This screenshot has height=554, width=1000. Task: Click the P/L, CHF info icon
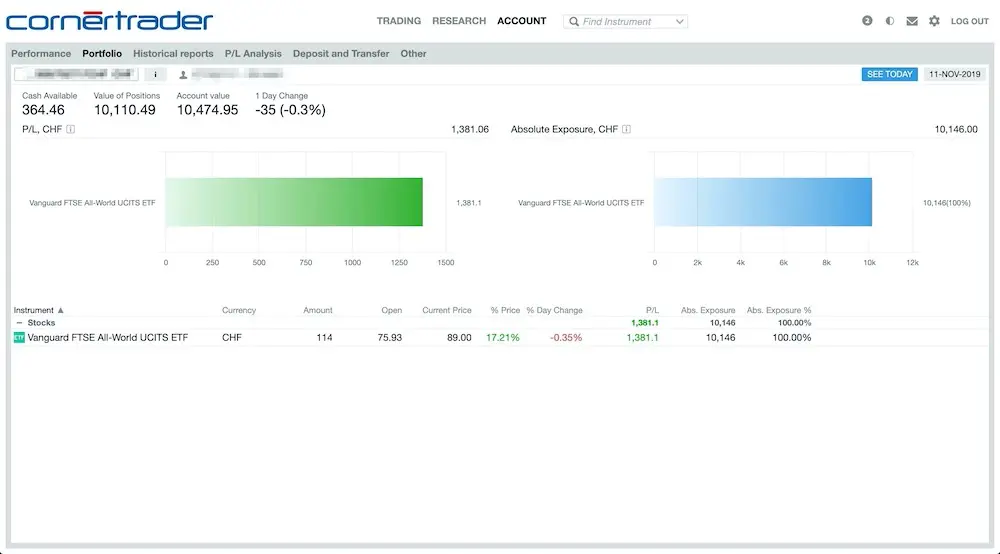coord(71,129)
